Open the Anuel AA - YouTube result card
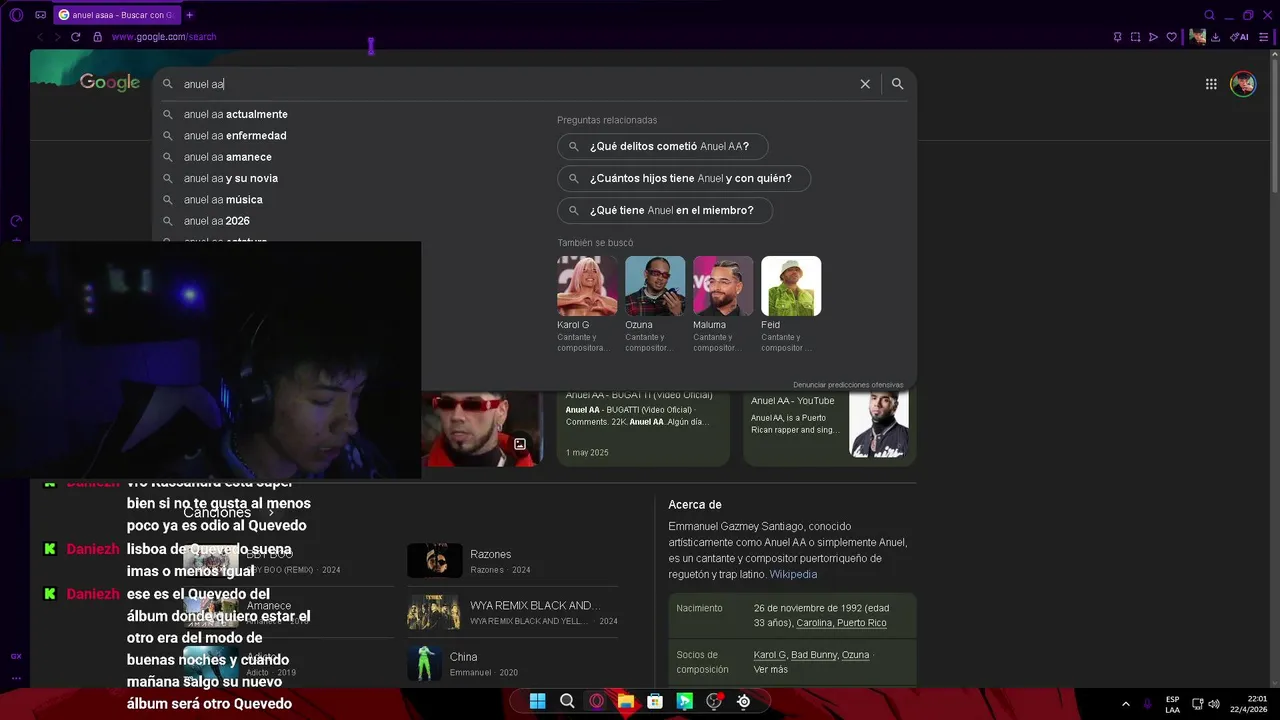This screenshot has height=720, width=1280. [829, 428]
